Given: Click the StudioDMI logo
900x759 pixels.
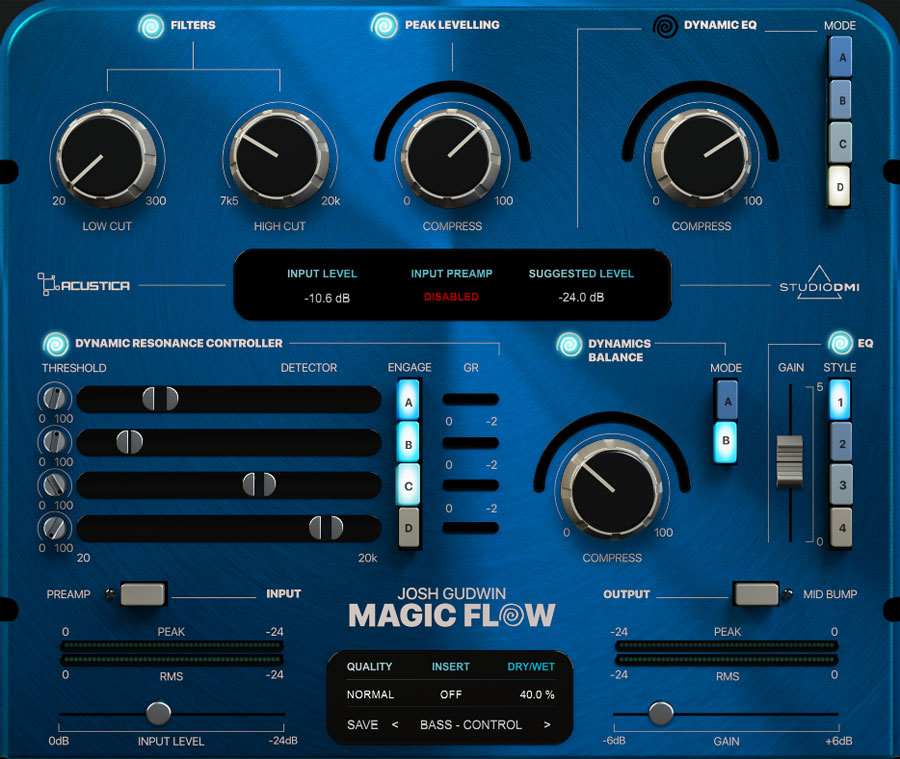Looking at the screenshot, I should [819, 282].
